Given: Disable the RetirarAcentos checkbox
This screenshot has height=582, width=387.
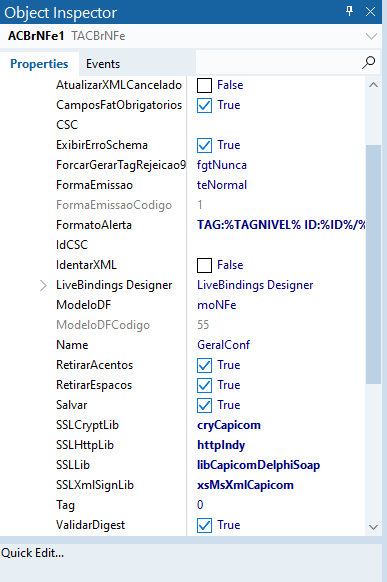Looking at the screenshot, I should click(x=204, y=365).
